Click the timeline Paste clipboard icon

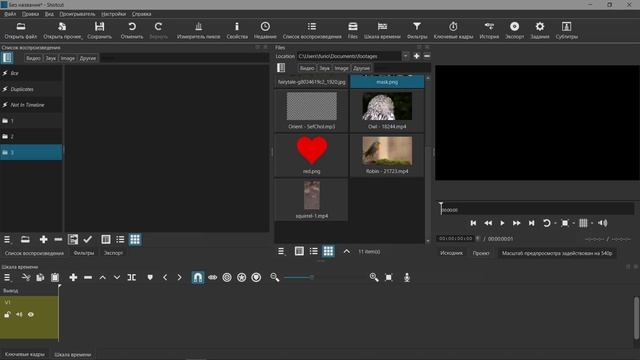pos(55,278)
